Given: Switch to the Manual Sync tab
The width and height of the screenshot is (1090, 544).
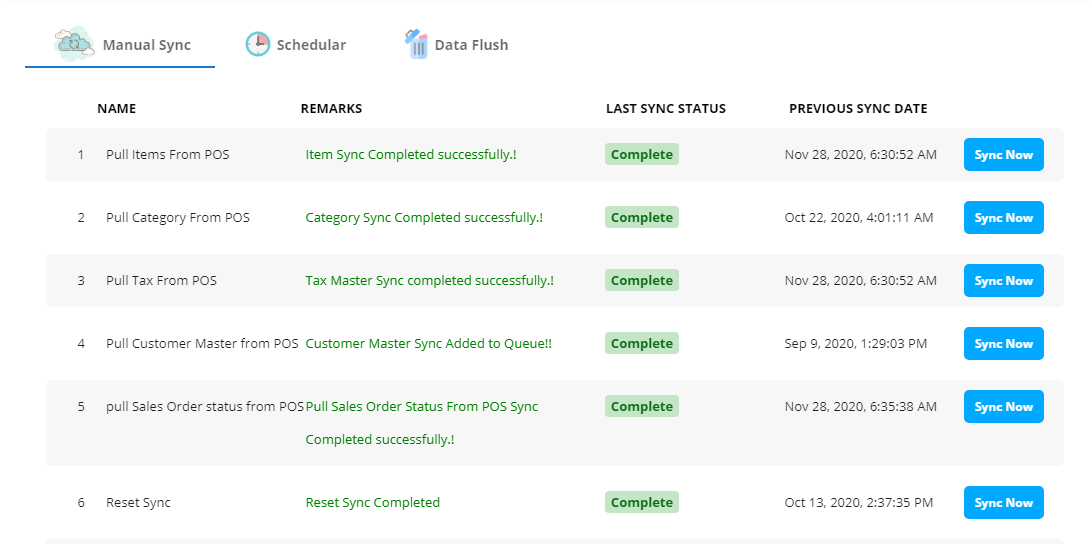Looking at the screenshot, I should tap(146, 45).
